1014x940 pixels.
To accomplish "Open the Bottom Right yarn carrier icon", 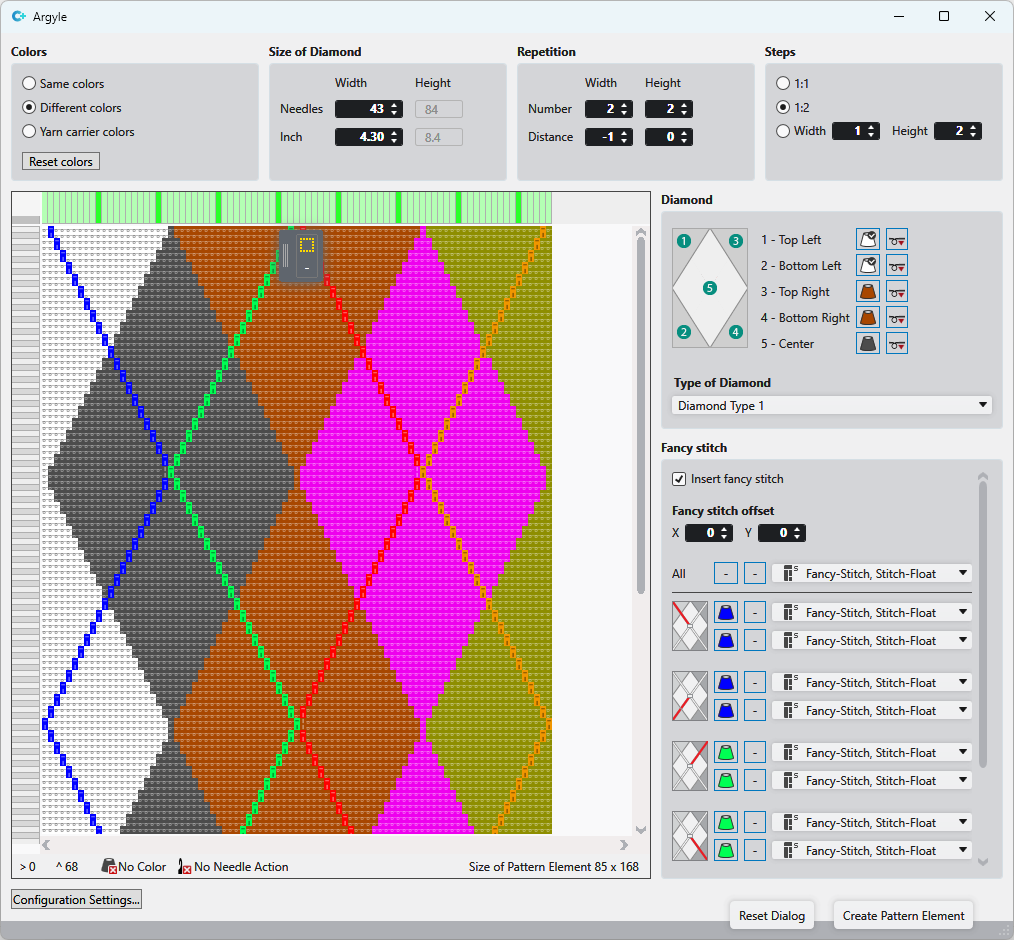I will (x=897, y=318).
